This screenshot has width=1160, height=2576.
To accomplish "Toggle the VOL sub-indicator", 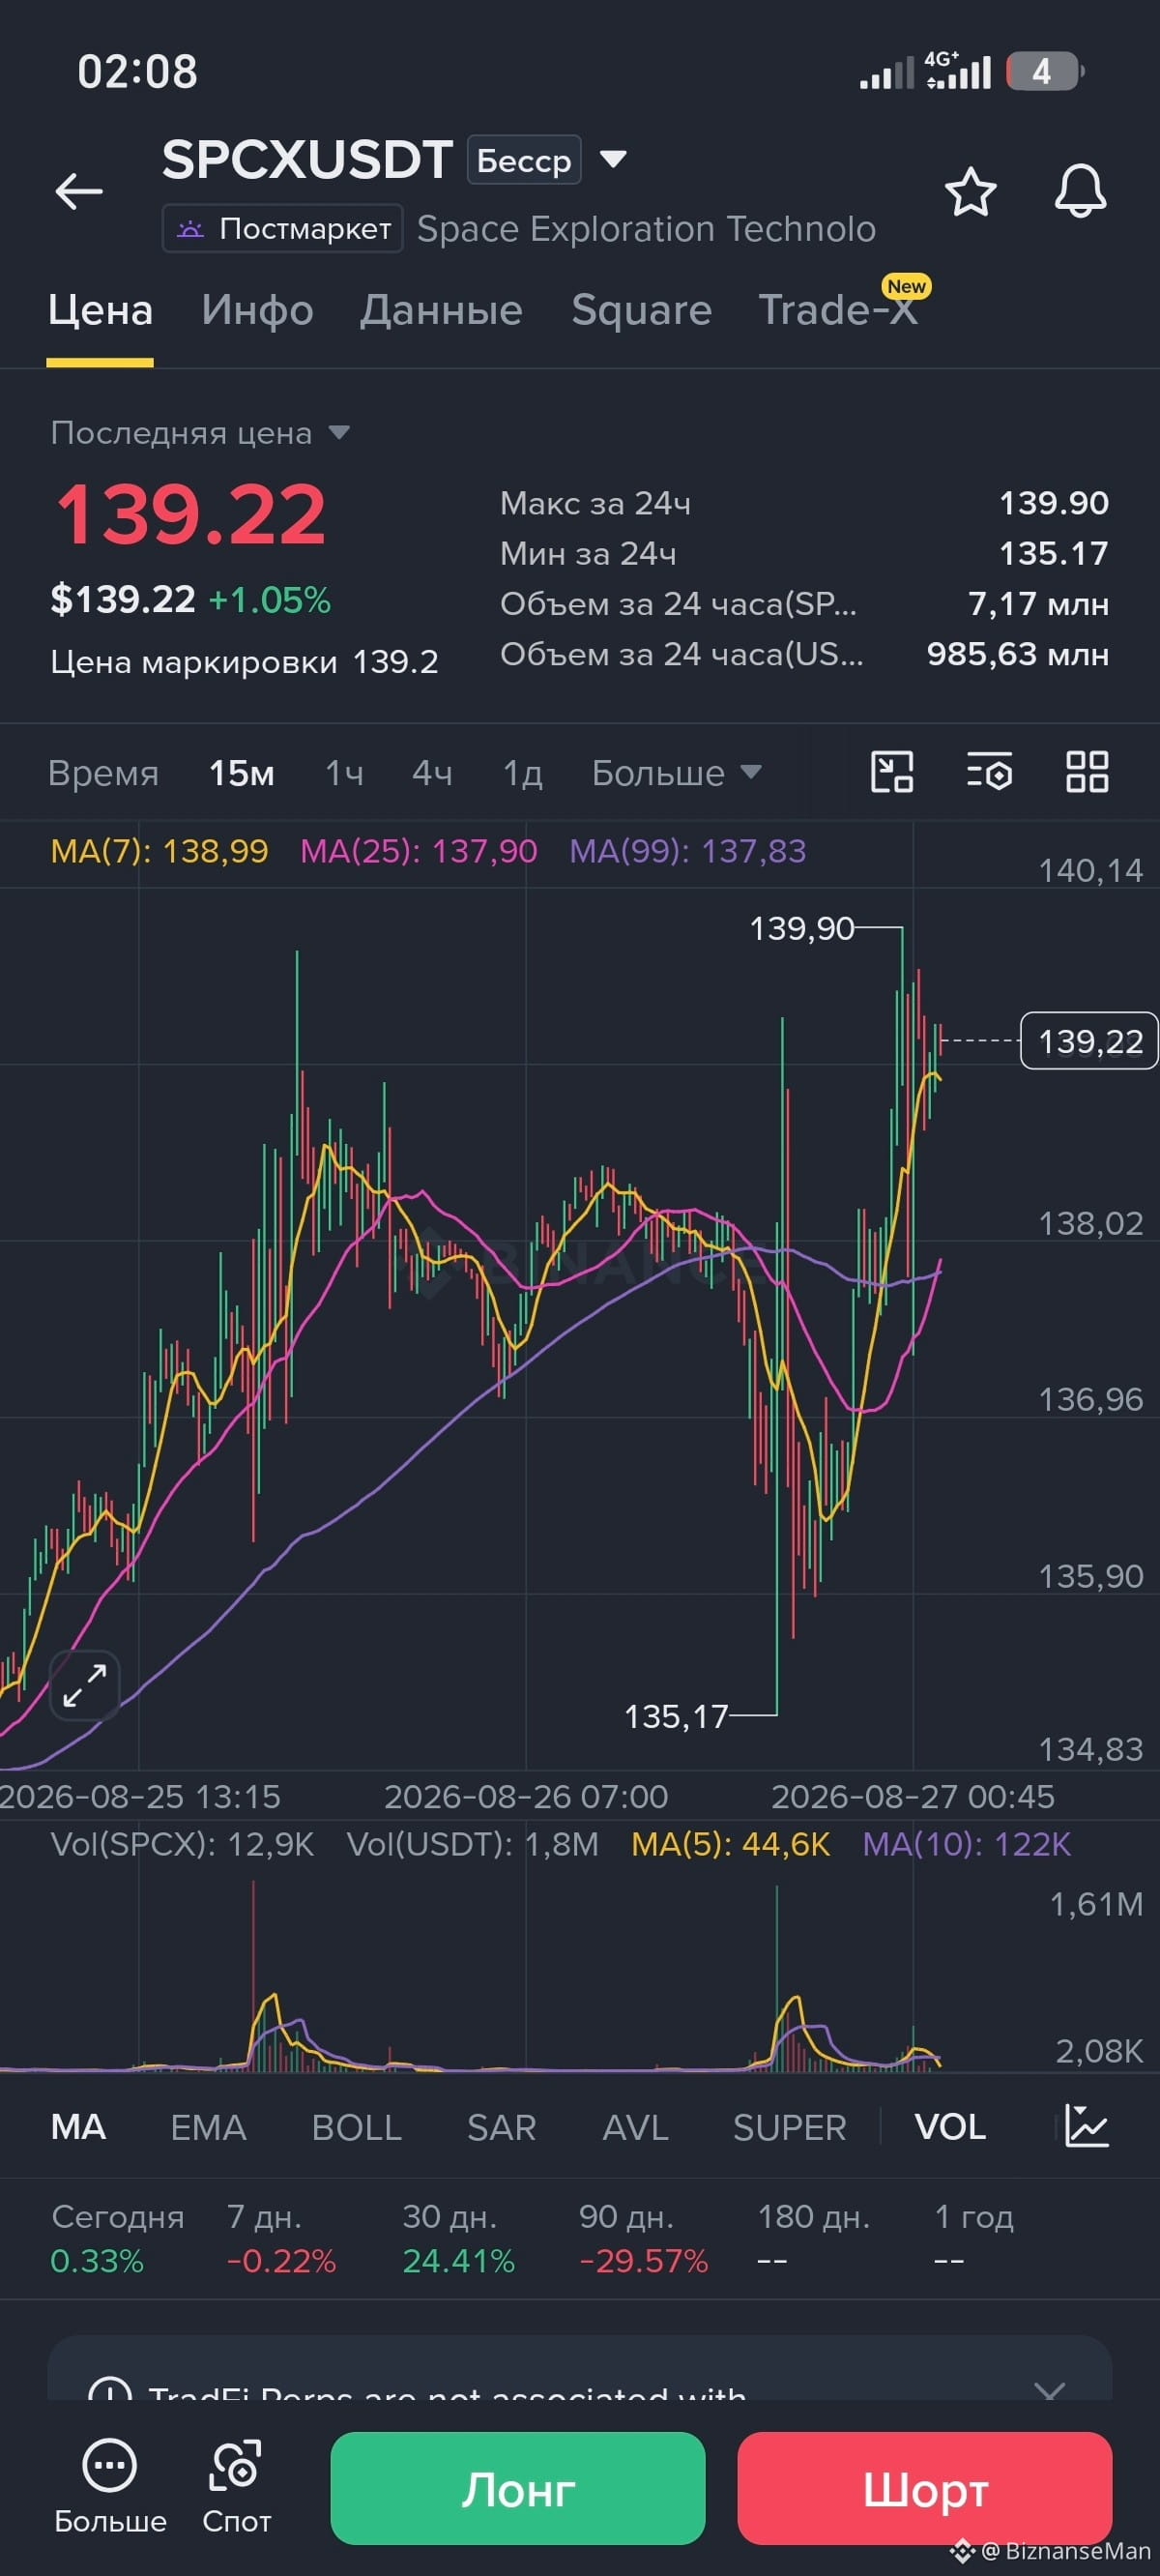I will 950,2126.
